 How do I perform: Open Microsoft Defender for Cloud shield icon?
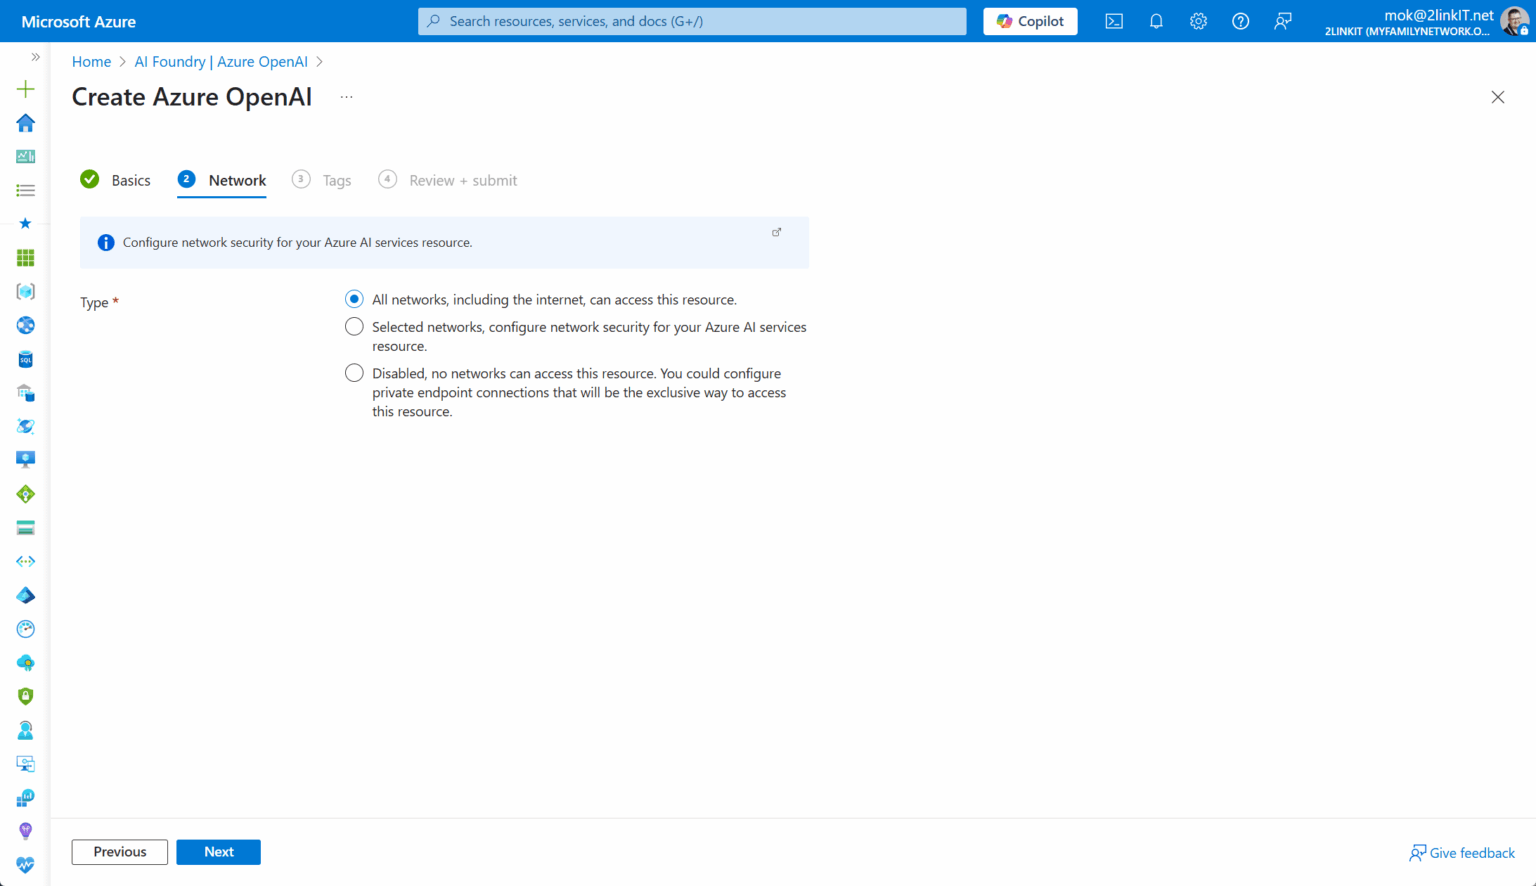(x=25, y=696)
